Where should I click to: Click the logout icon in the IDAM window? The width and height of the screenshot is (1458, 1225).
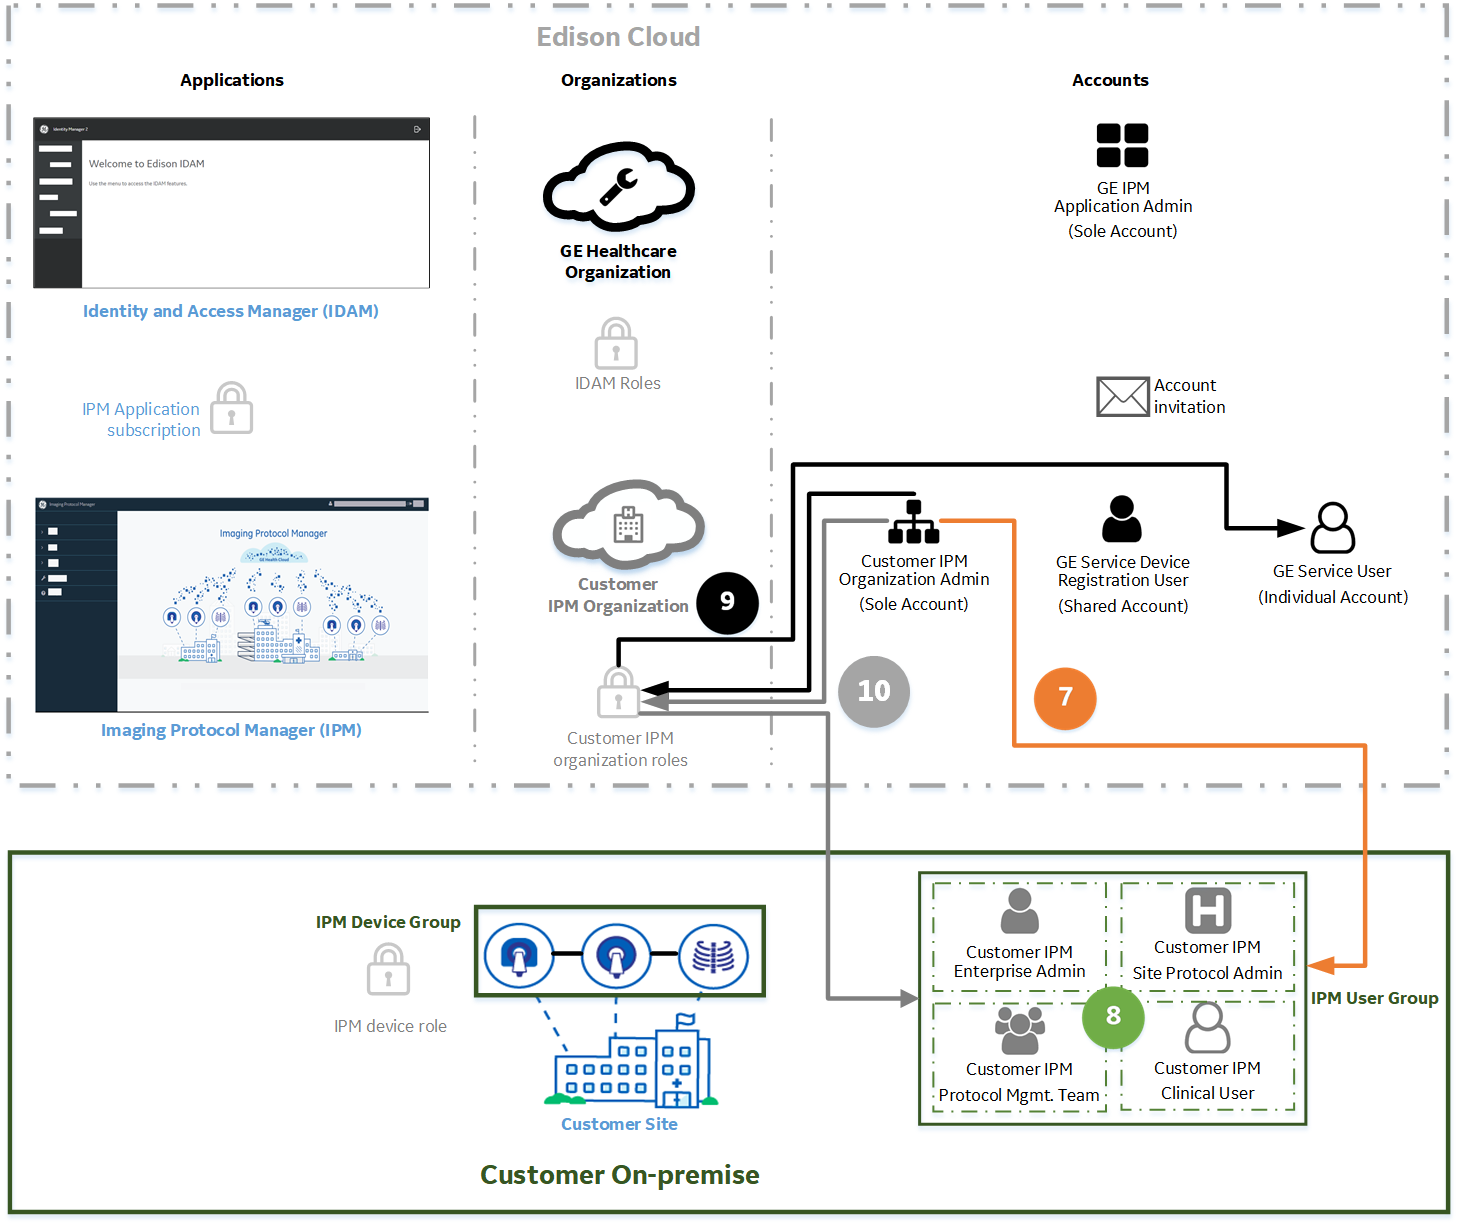[417, 128]
